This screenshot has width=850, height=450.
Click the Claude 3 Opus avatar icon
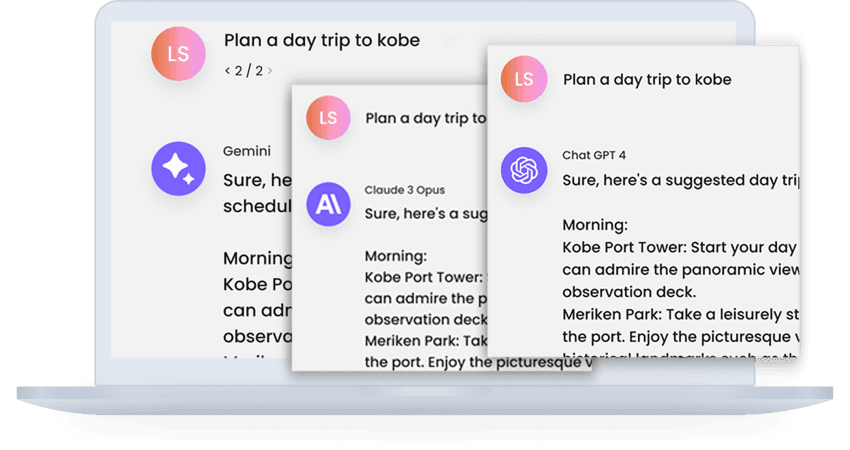[x=329, y=206]
